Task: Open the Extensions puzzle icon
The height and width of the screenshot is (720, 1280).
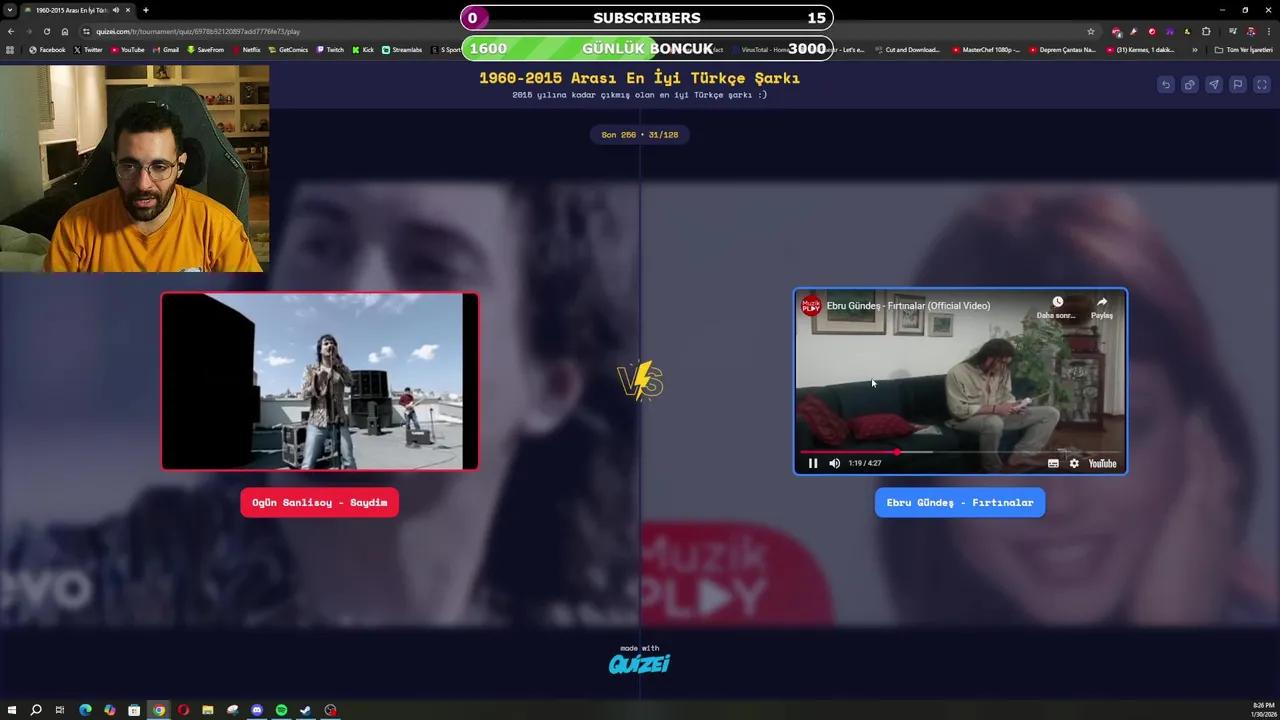Action: [x=1206, y=31]
